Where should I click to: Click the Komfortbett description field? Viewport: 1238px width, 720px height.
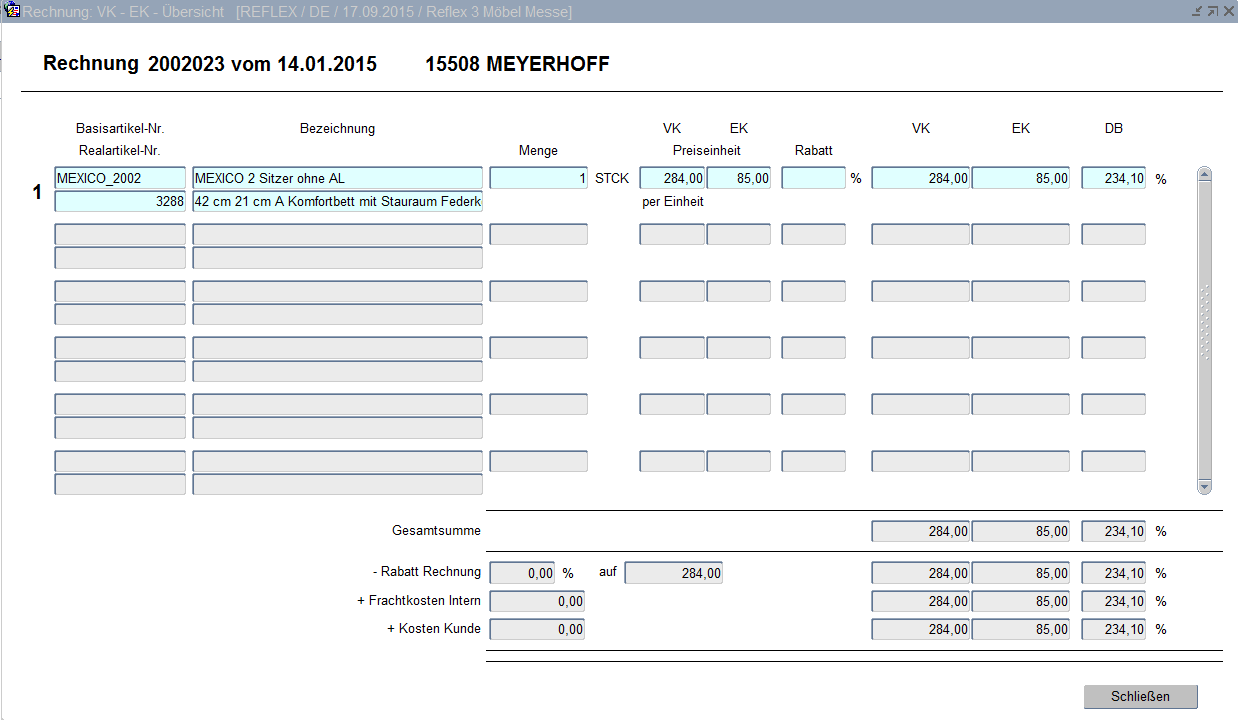coord(337,202)
